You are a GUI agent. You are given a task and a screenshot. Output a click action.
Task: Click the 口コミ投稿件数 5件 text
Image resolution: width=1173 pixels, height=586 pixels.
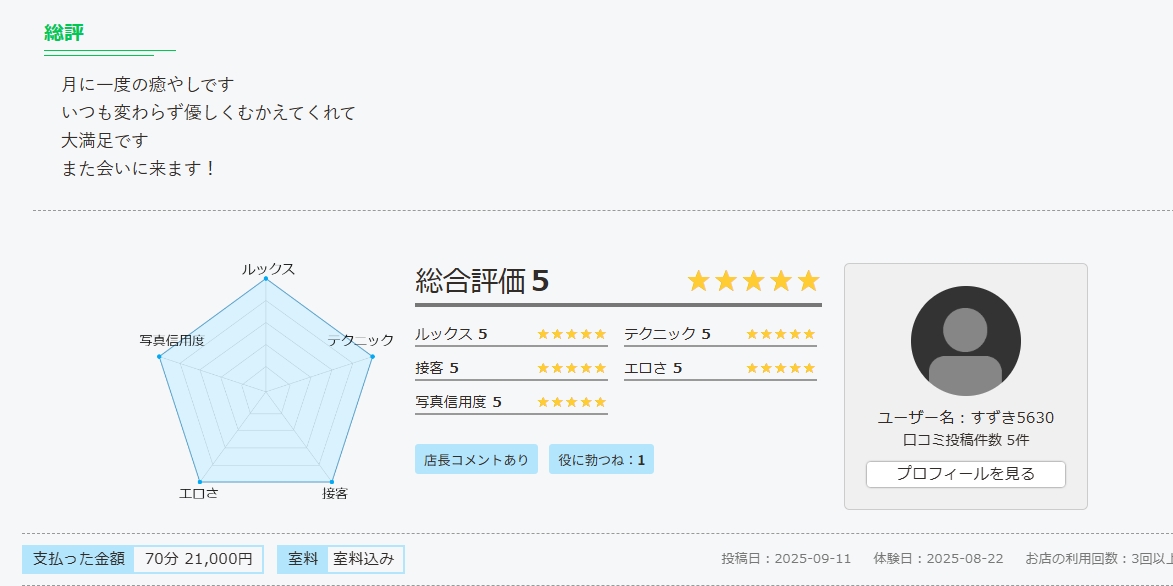[x=966, y=440]
